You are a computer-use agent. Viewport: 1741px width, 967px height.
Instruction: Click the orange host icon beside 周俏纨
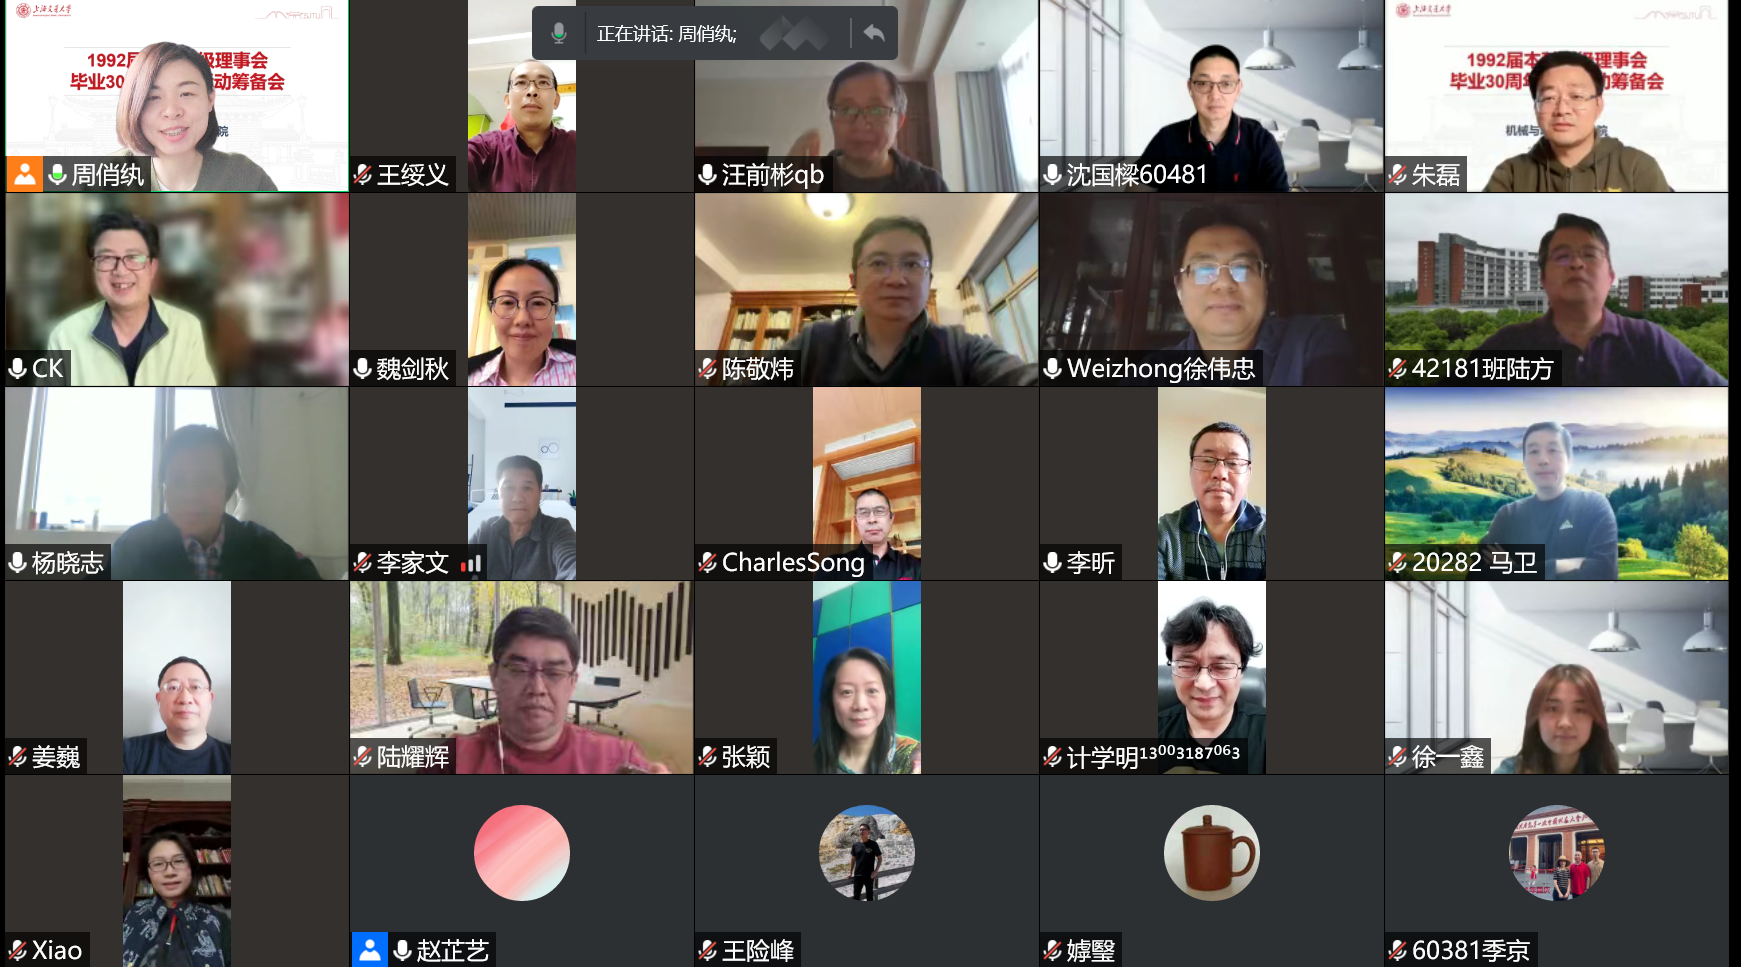[x=24, y=174]
